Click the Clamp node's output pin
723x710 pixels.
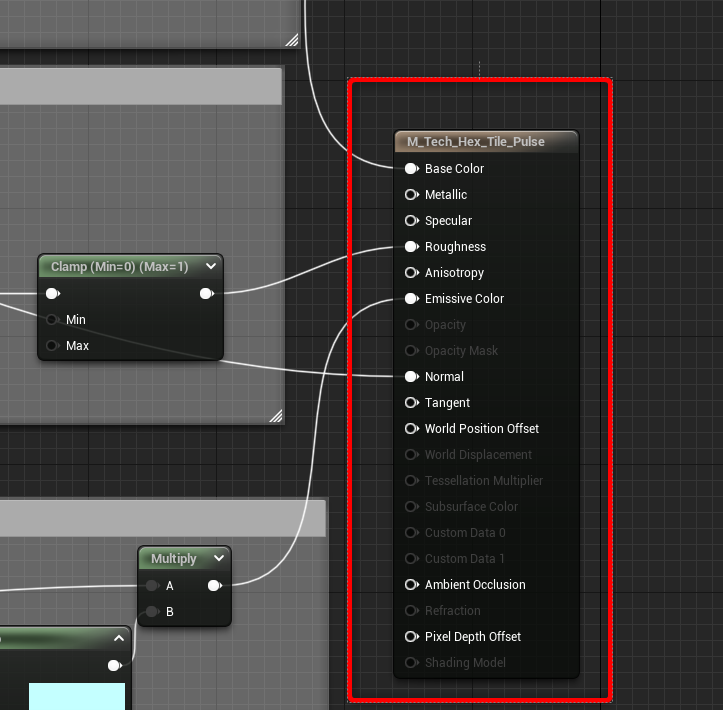click(207, 294)
